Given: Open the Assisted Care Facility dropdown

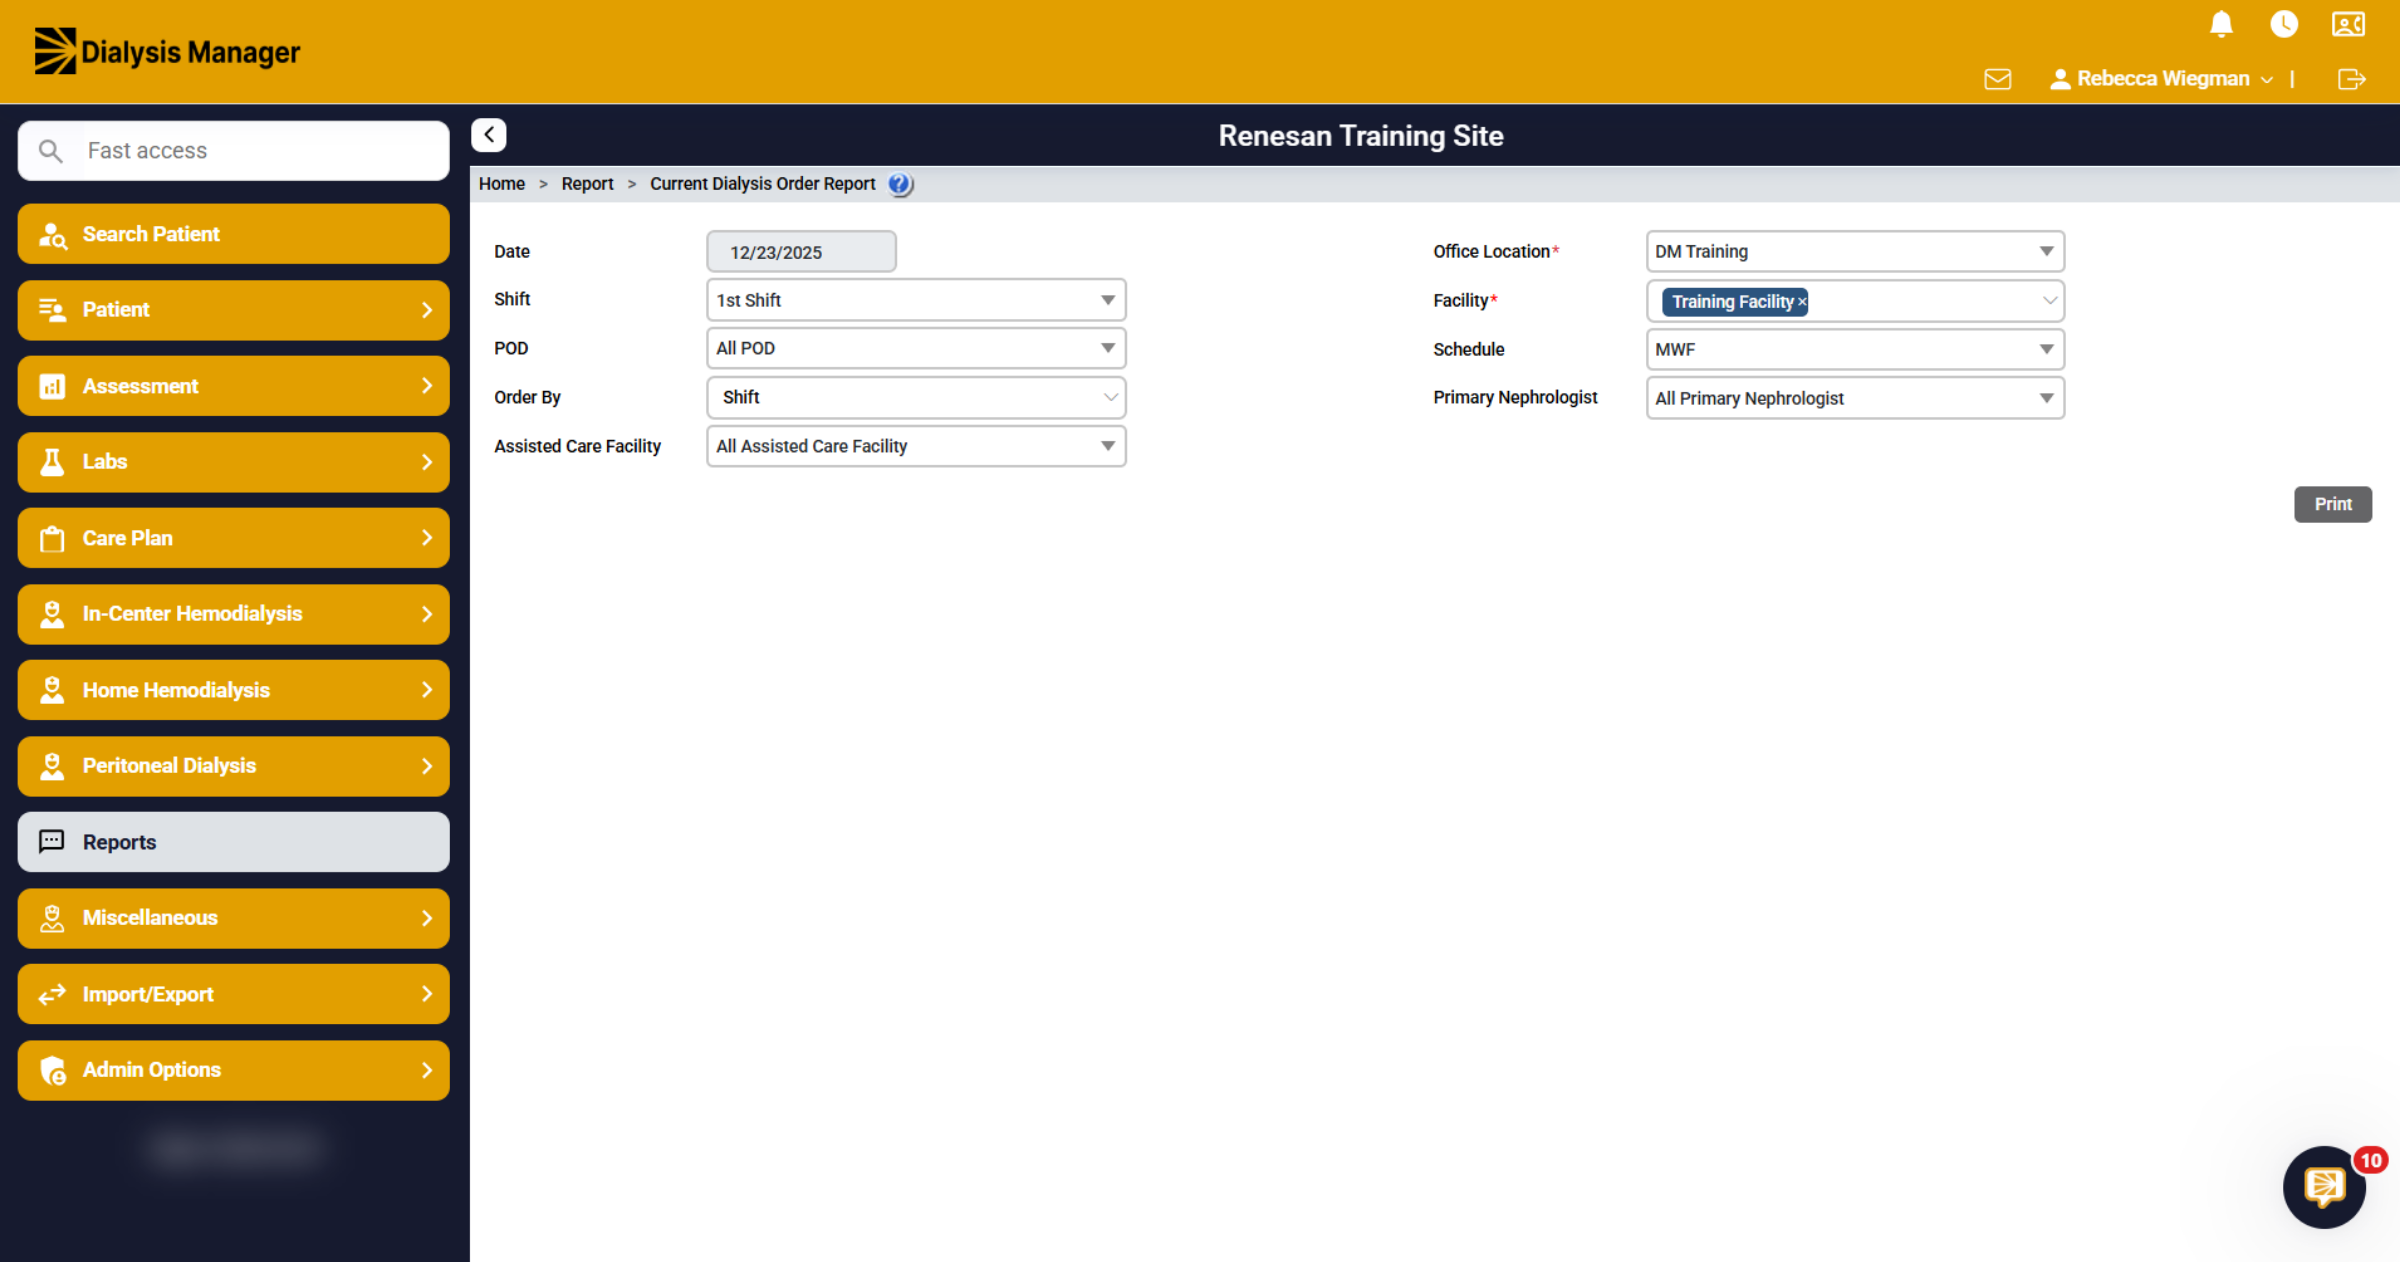Looking at the screenshot, I should 916,446.
